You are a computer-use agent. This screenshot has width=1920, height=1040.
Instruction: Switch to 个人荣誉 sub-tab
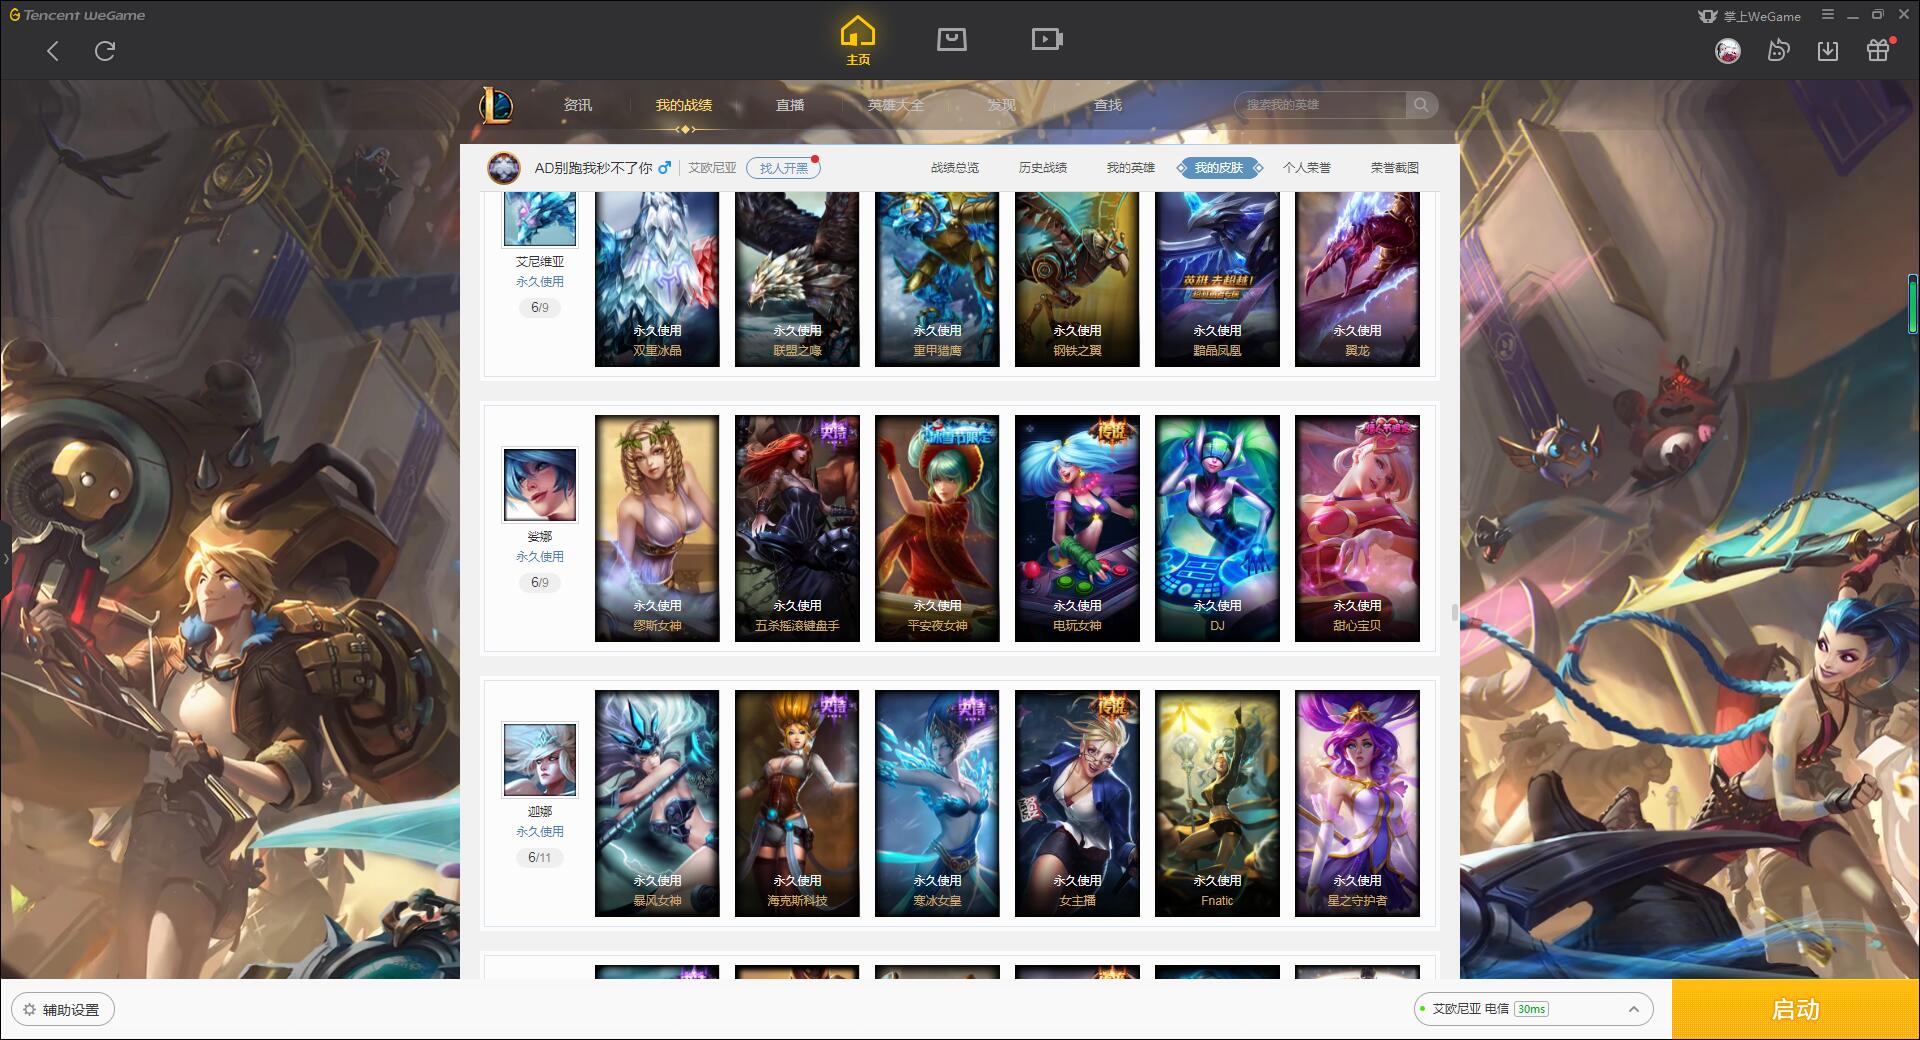pos(1307,168)
